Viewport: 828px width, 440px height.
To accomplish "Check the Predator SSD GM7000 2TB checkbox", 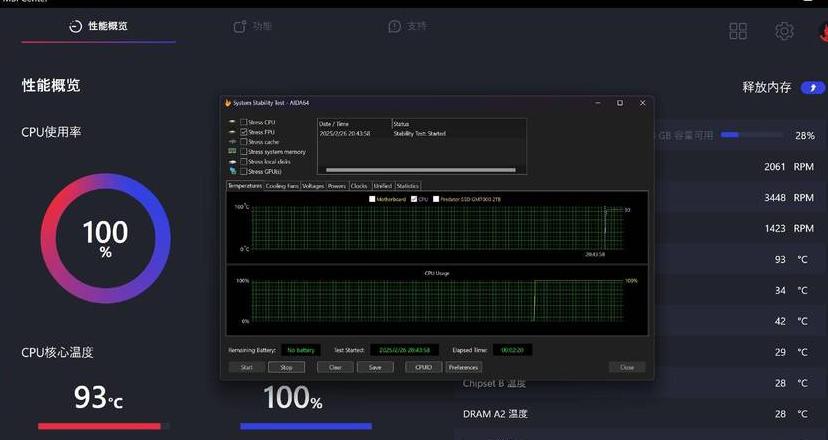I will (x=436, y=199).
